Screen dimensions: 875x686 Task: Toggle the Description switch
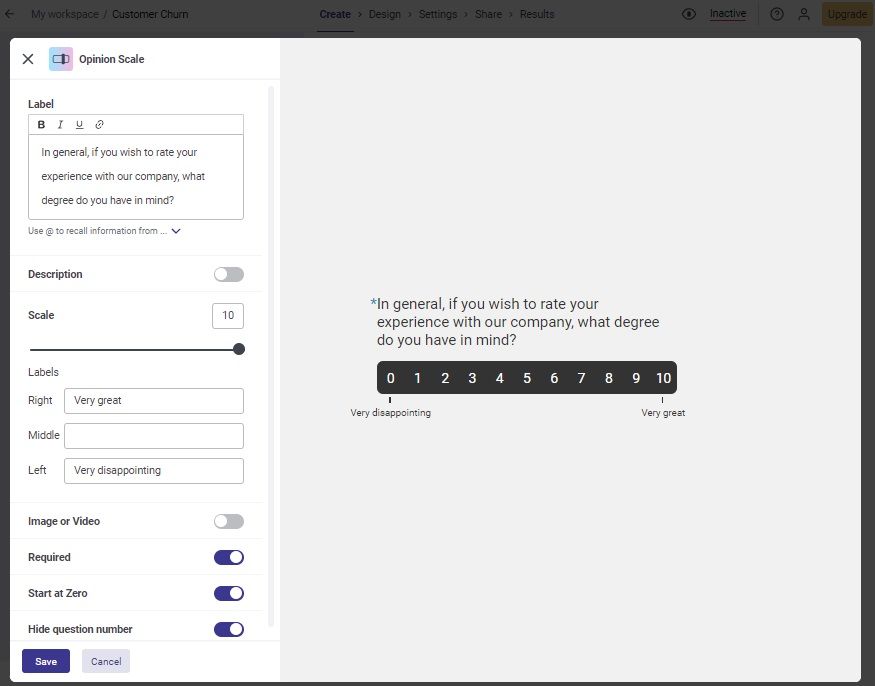pos(229,275)
